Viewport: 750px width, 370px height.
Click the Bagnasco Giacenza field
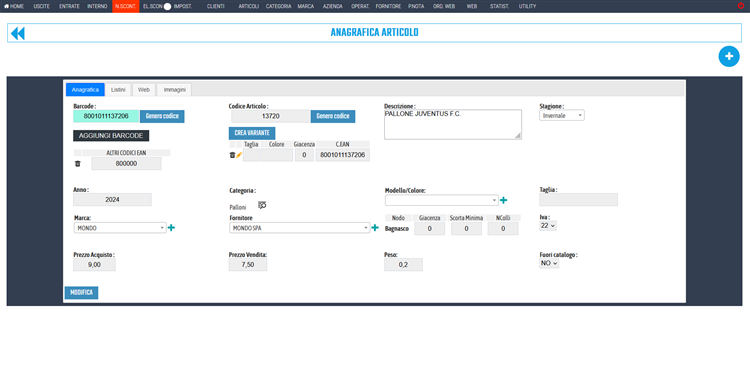430,229
